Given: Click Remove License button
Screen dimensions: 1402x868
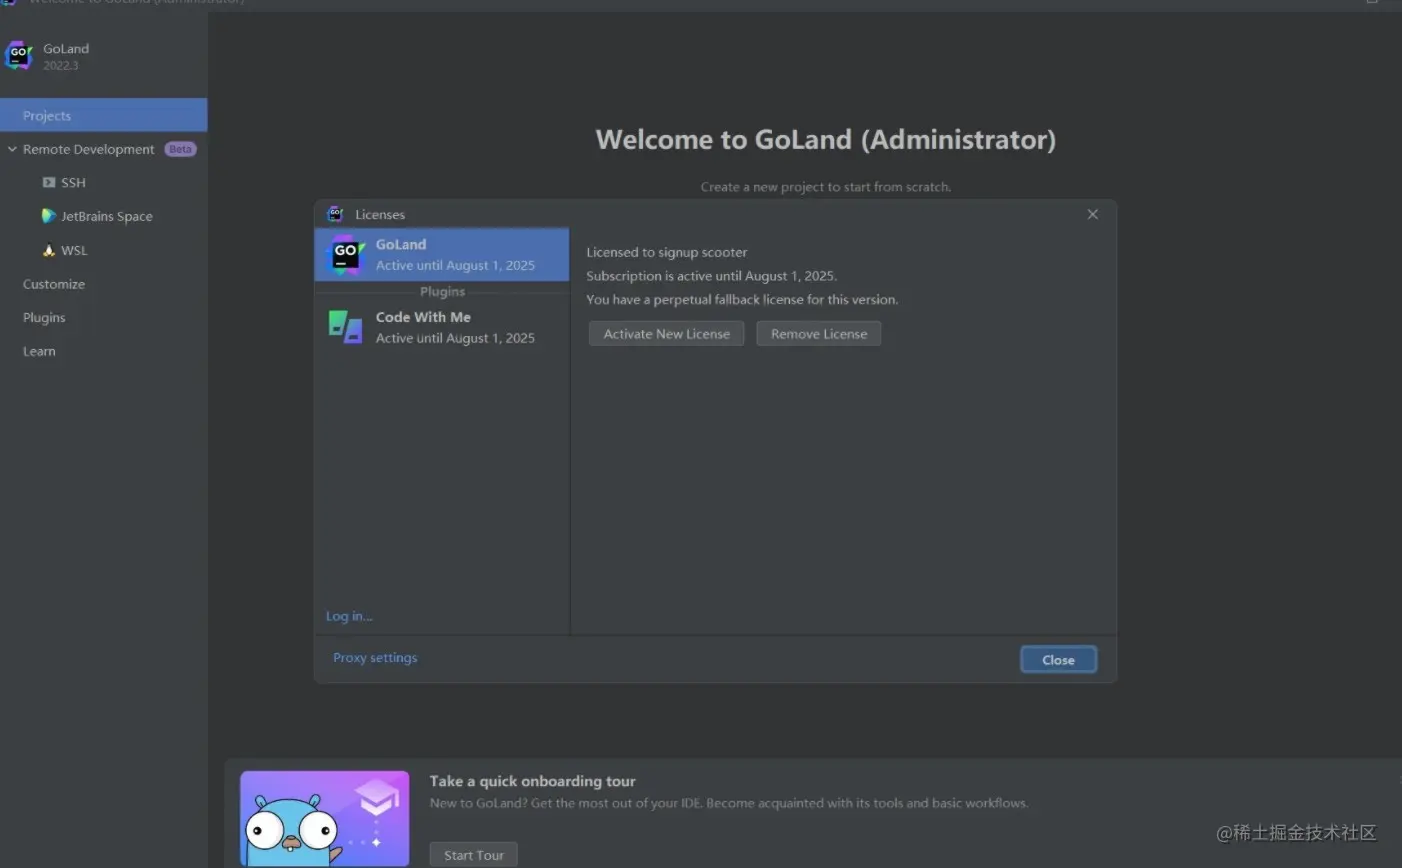Looking at the screenshot, I should coord(819,334).
